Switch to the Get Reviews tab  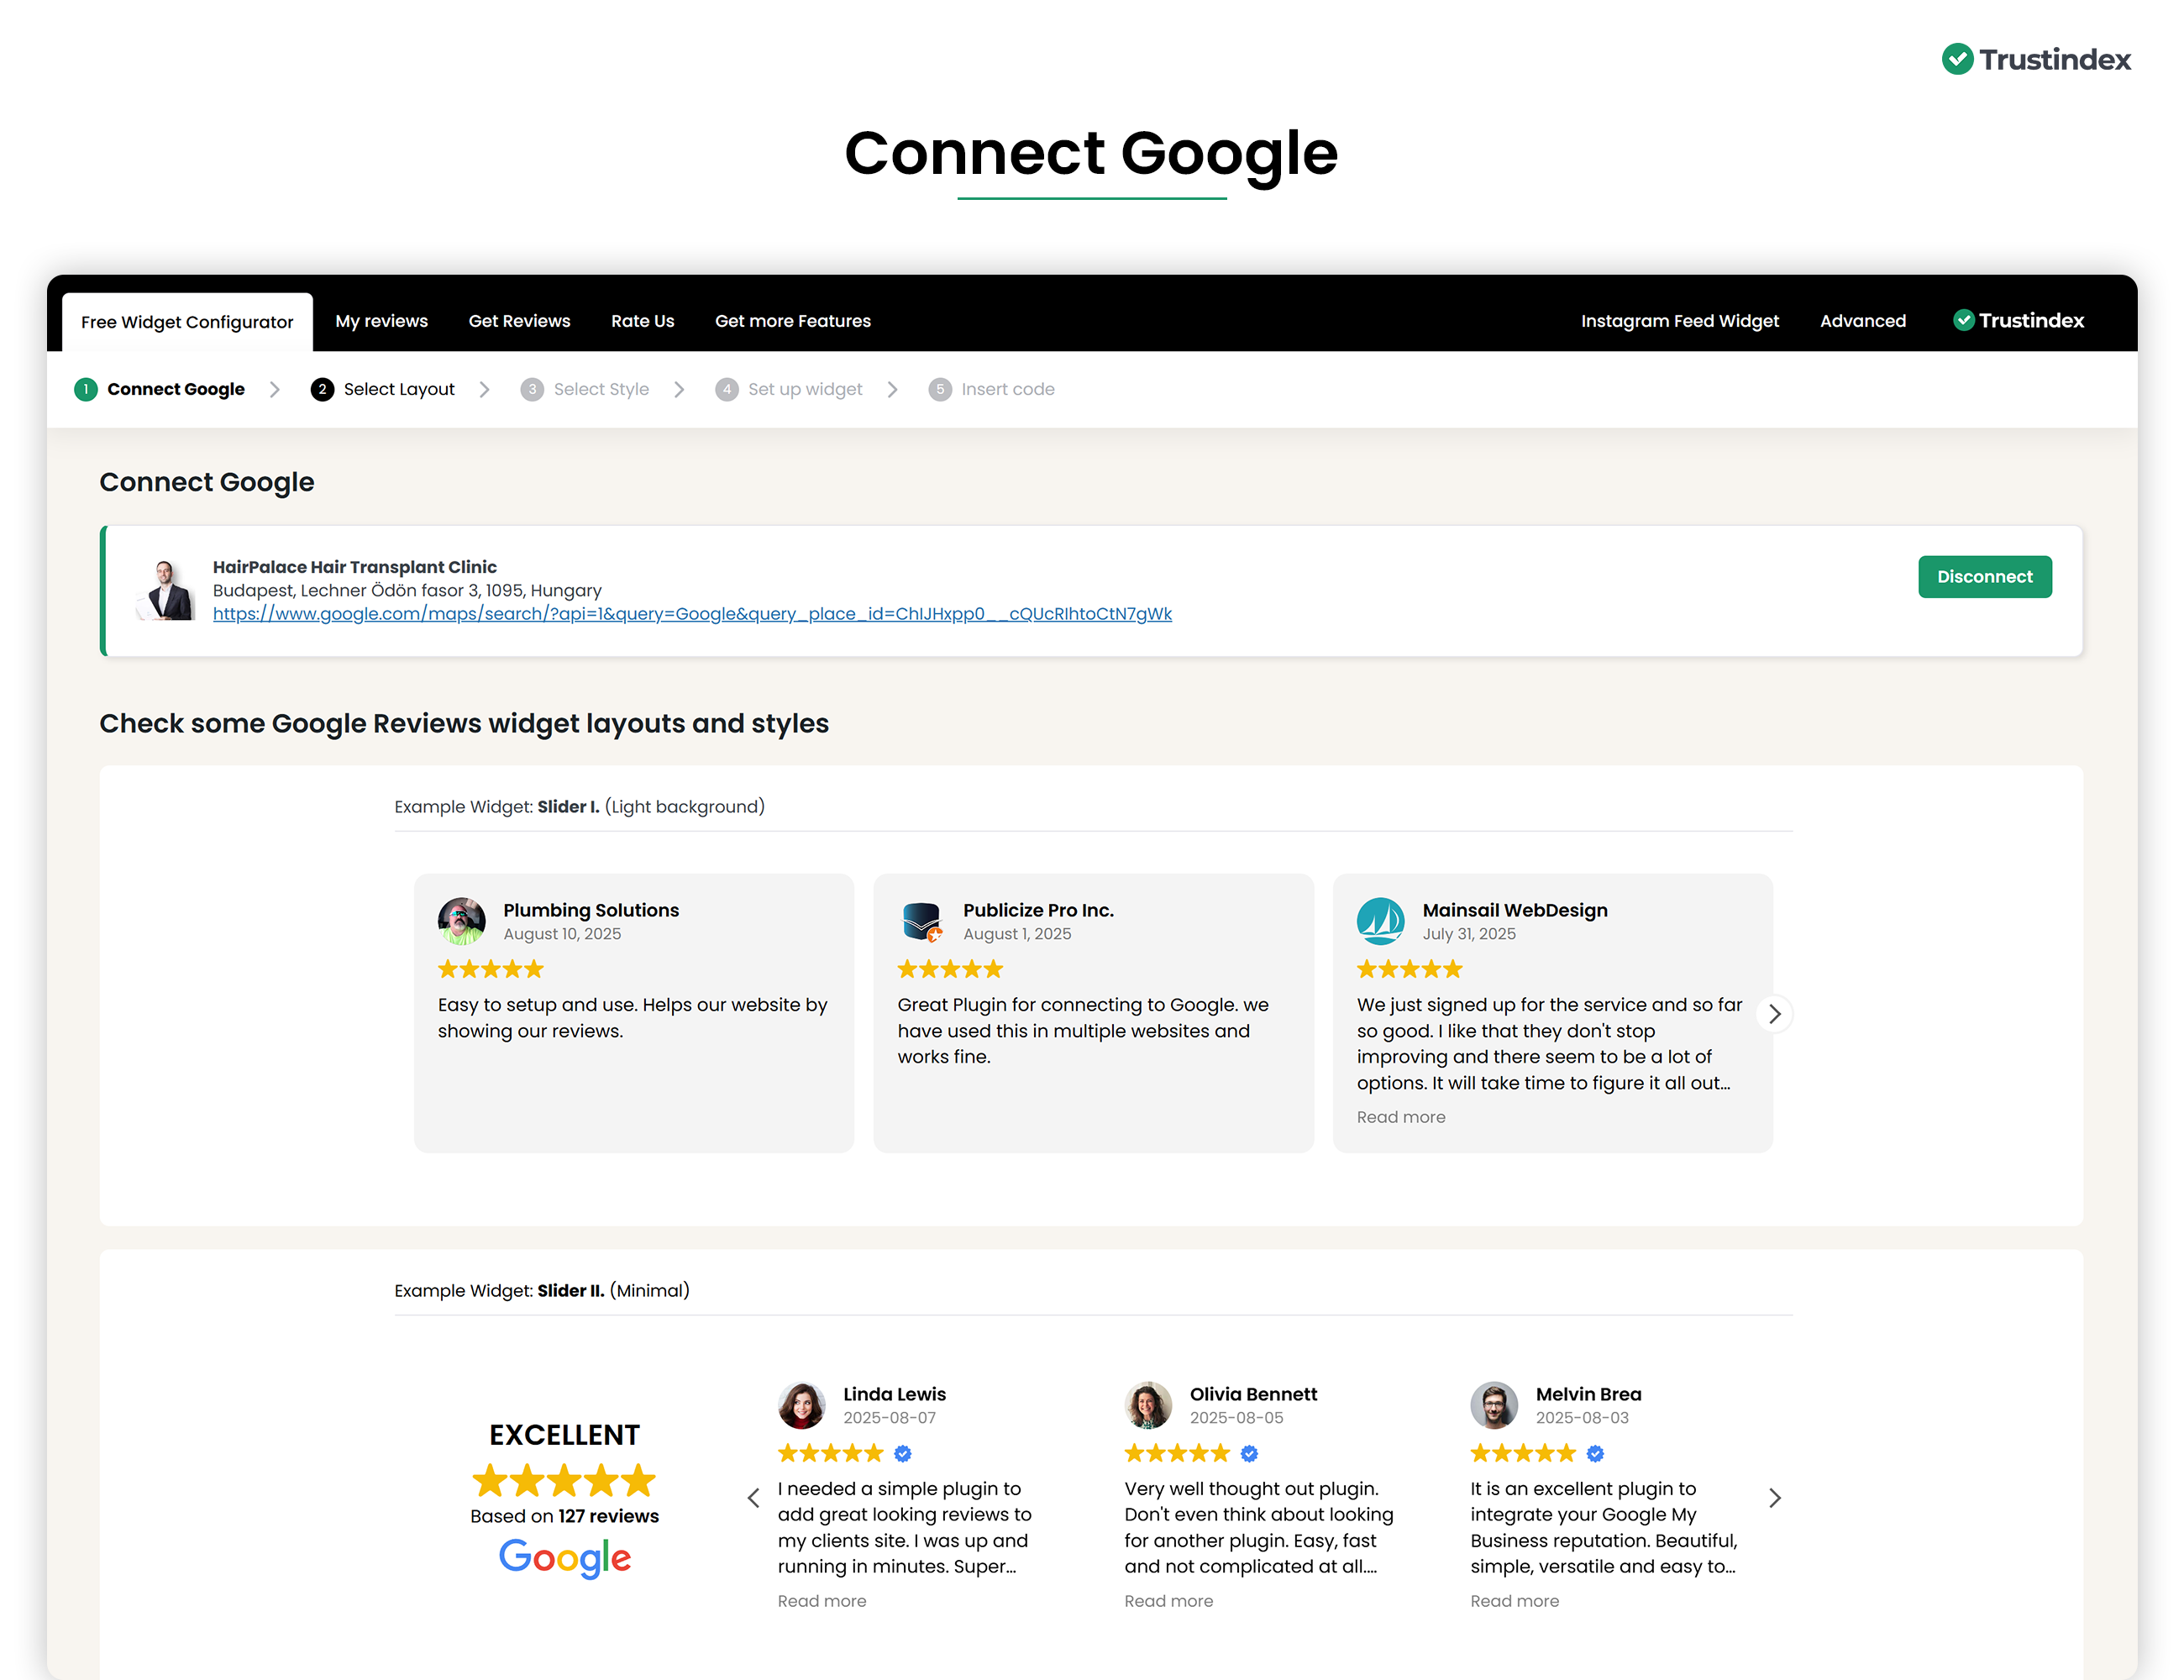pyautogui.click(x=519, y=321)
